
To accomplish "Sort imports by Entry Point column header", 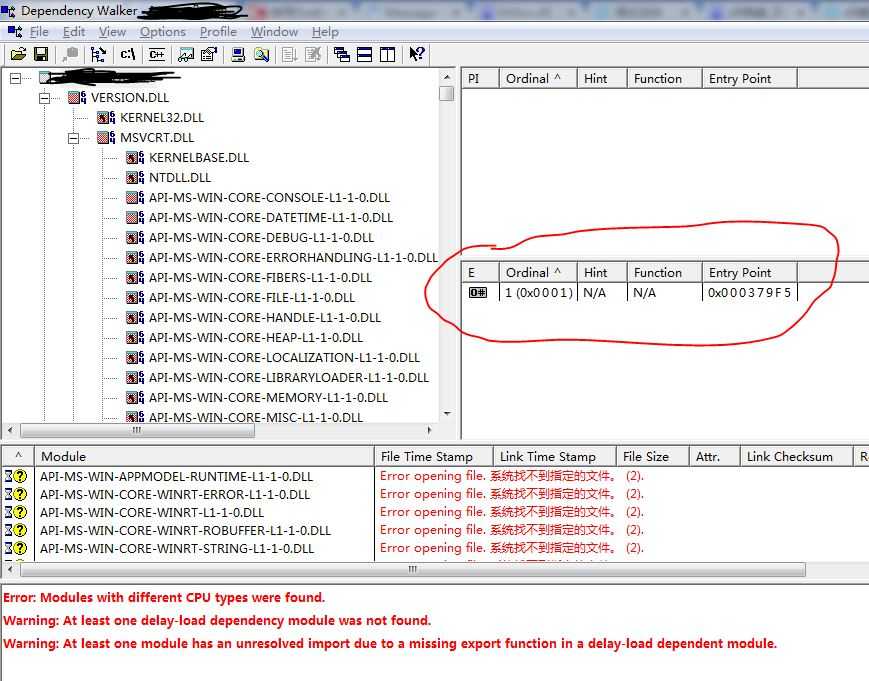I will (749, 79).
